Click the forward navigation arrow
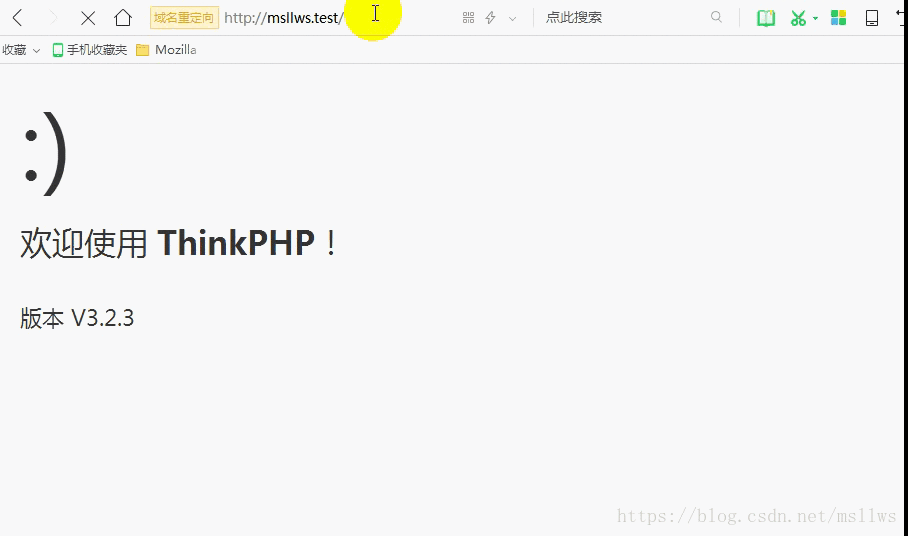Viewport: 908px width, 536px height. coord(53,18)
